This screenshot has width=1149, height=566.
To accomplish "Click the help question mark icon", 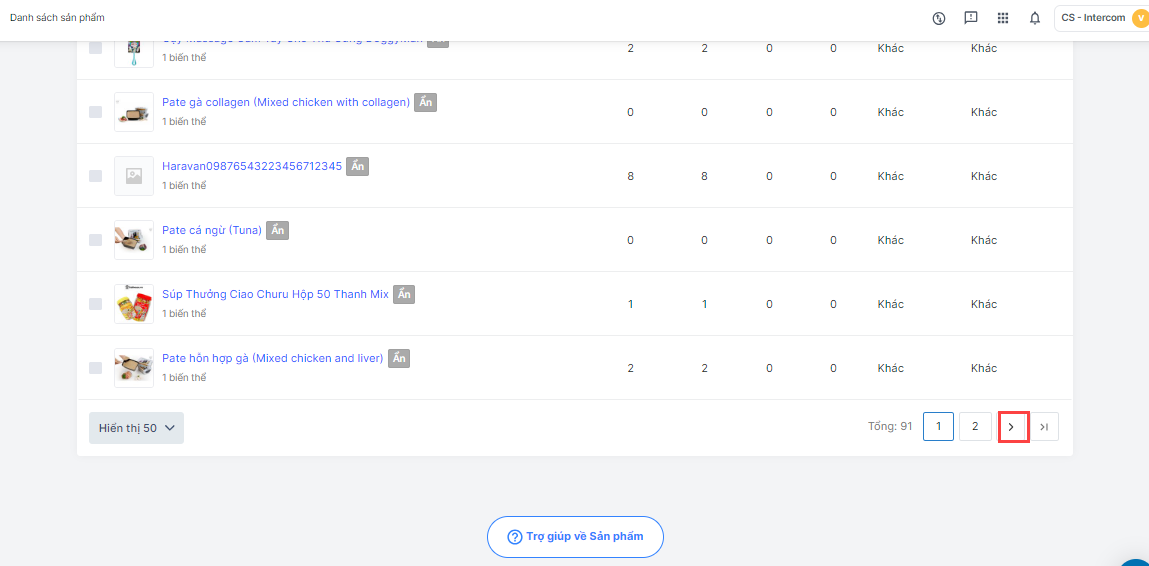I will (515, 537).
